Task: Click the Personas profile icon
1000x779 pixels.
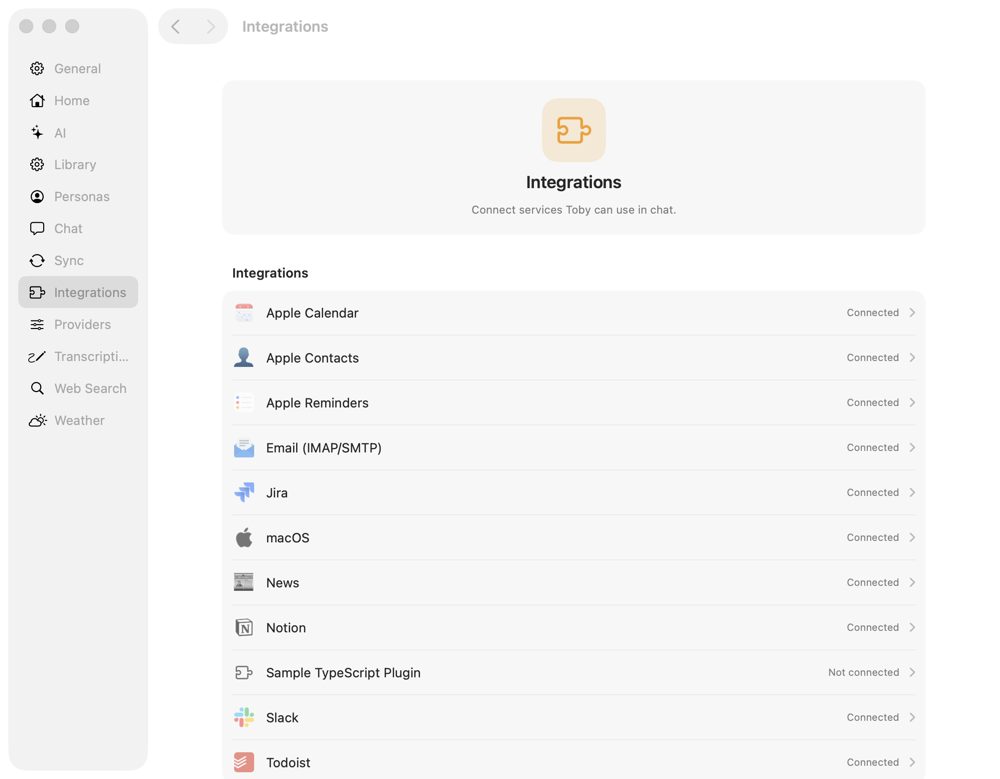Action: pos(37,197)
